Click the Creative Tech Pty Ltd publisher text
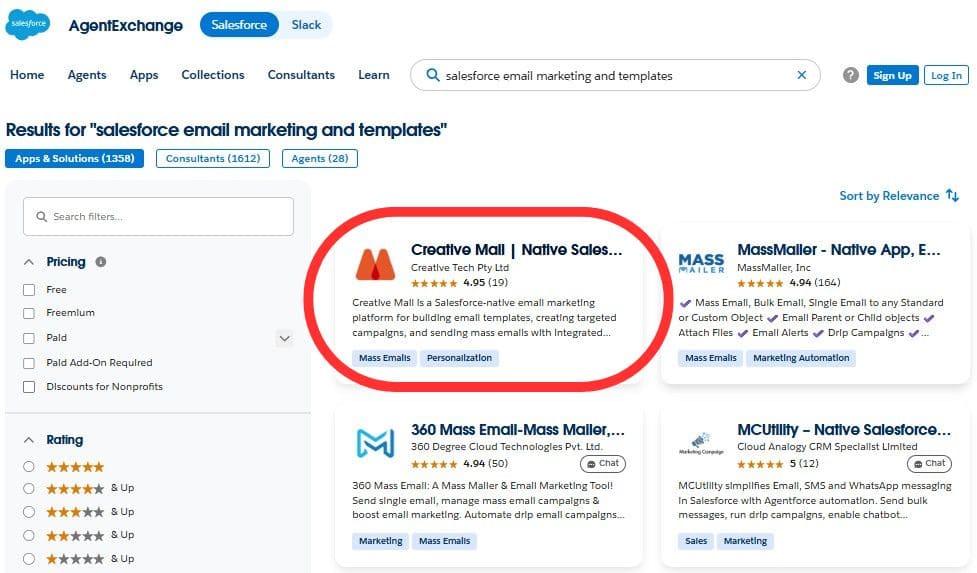Viewport: 977px width, 573px height. coord(460,267)
